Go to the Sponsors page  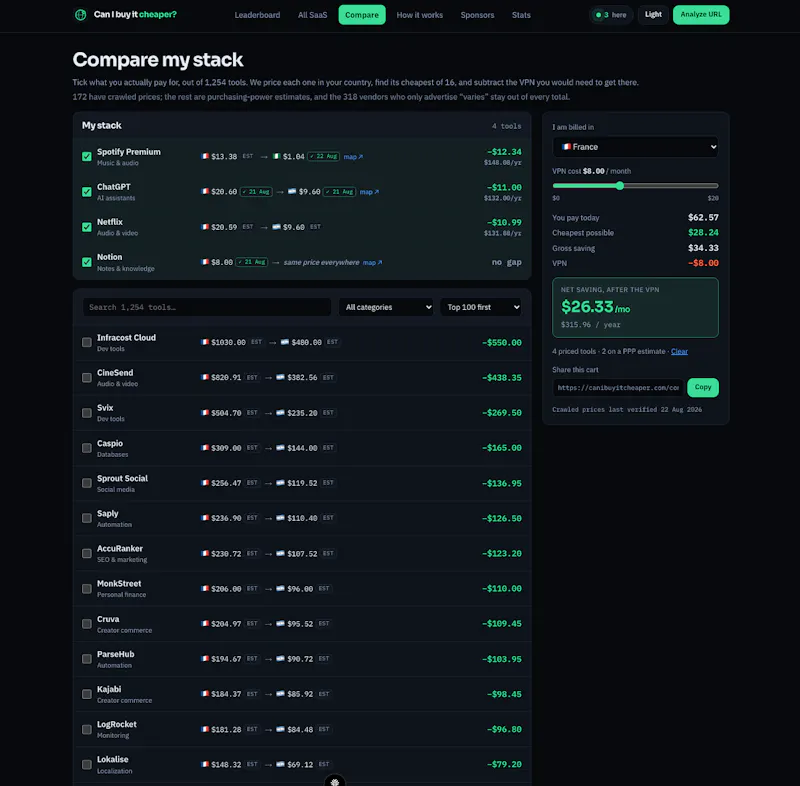pyautogui.click(x=477, y=15)
